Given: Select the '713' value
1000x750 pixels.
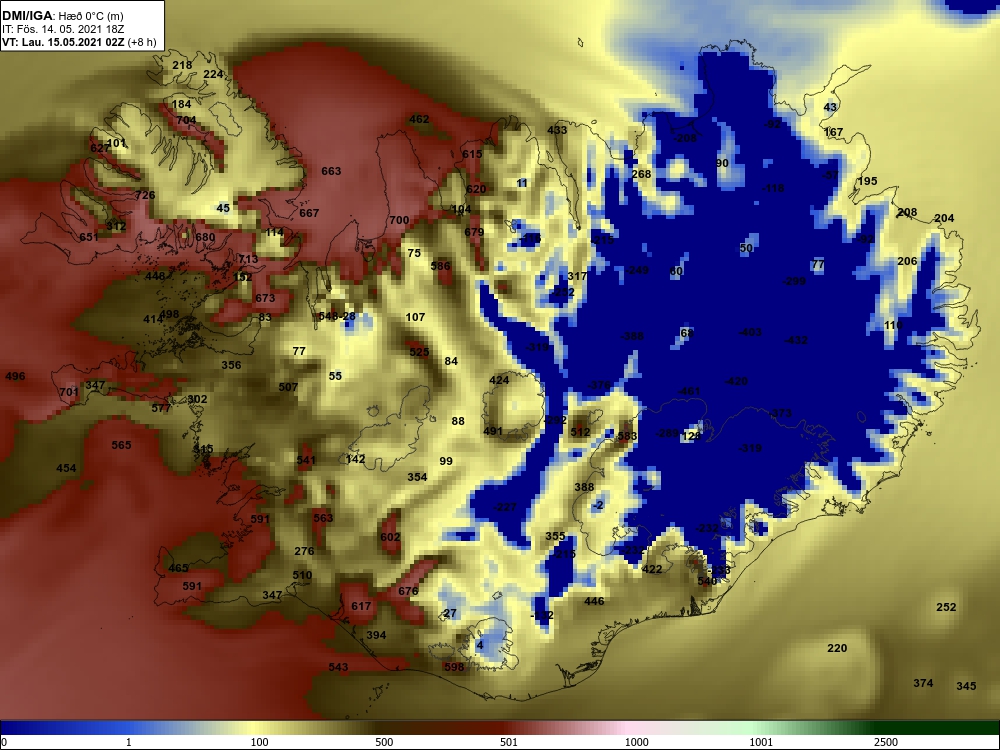Looking at the screenshot, I should coord(248,259).
